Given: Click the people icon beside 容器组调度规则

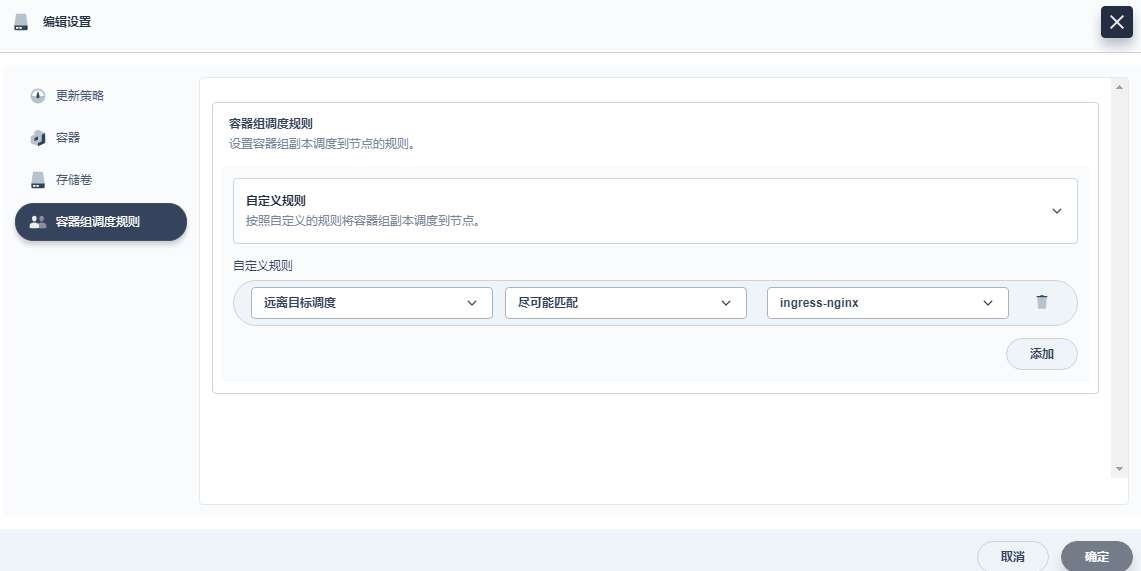Looking at the screenshot, I should [x=38, y=222].
